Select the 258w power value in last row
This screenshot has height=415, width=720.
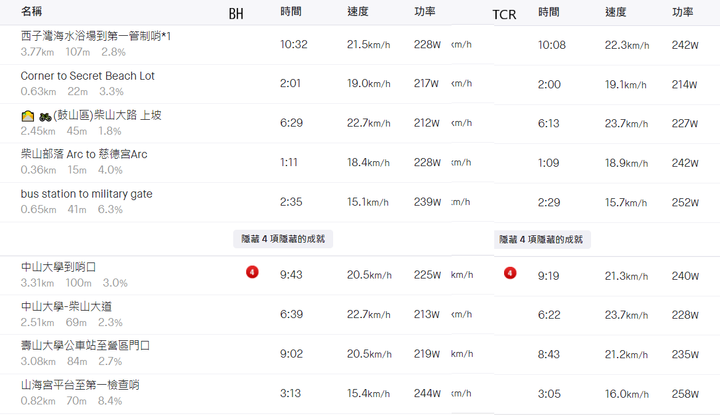click(x=685, y=394)
